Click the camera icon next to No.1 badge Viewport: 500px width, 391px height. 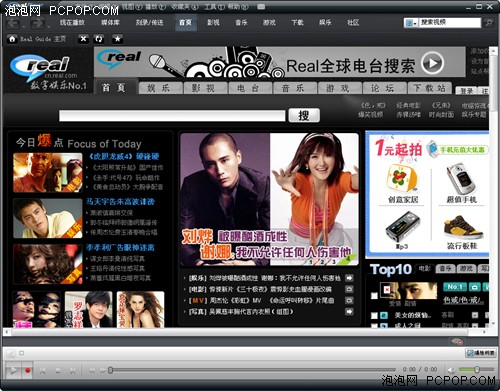tap(474, 287)
